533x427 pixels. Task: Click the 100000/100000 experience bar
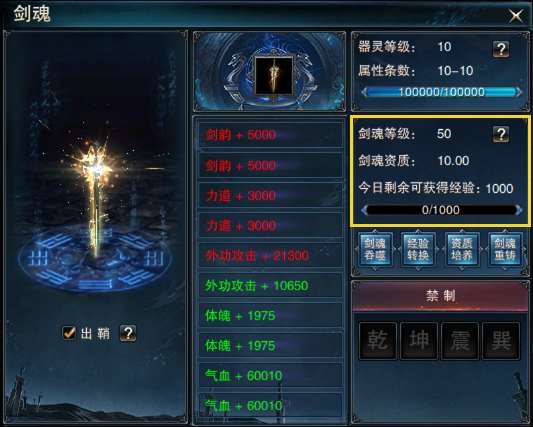(x=441, y=92)
